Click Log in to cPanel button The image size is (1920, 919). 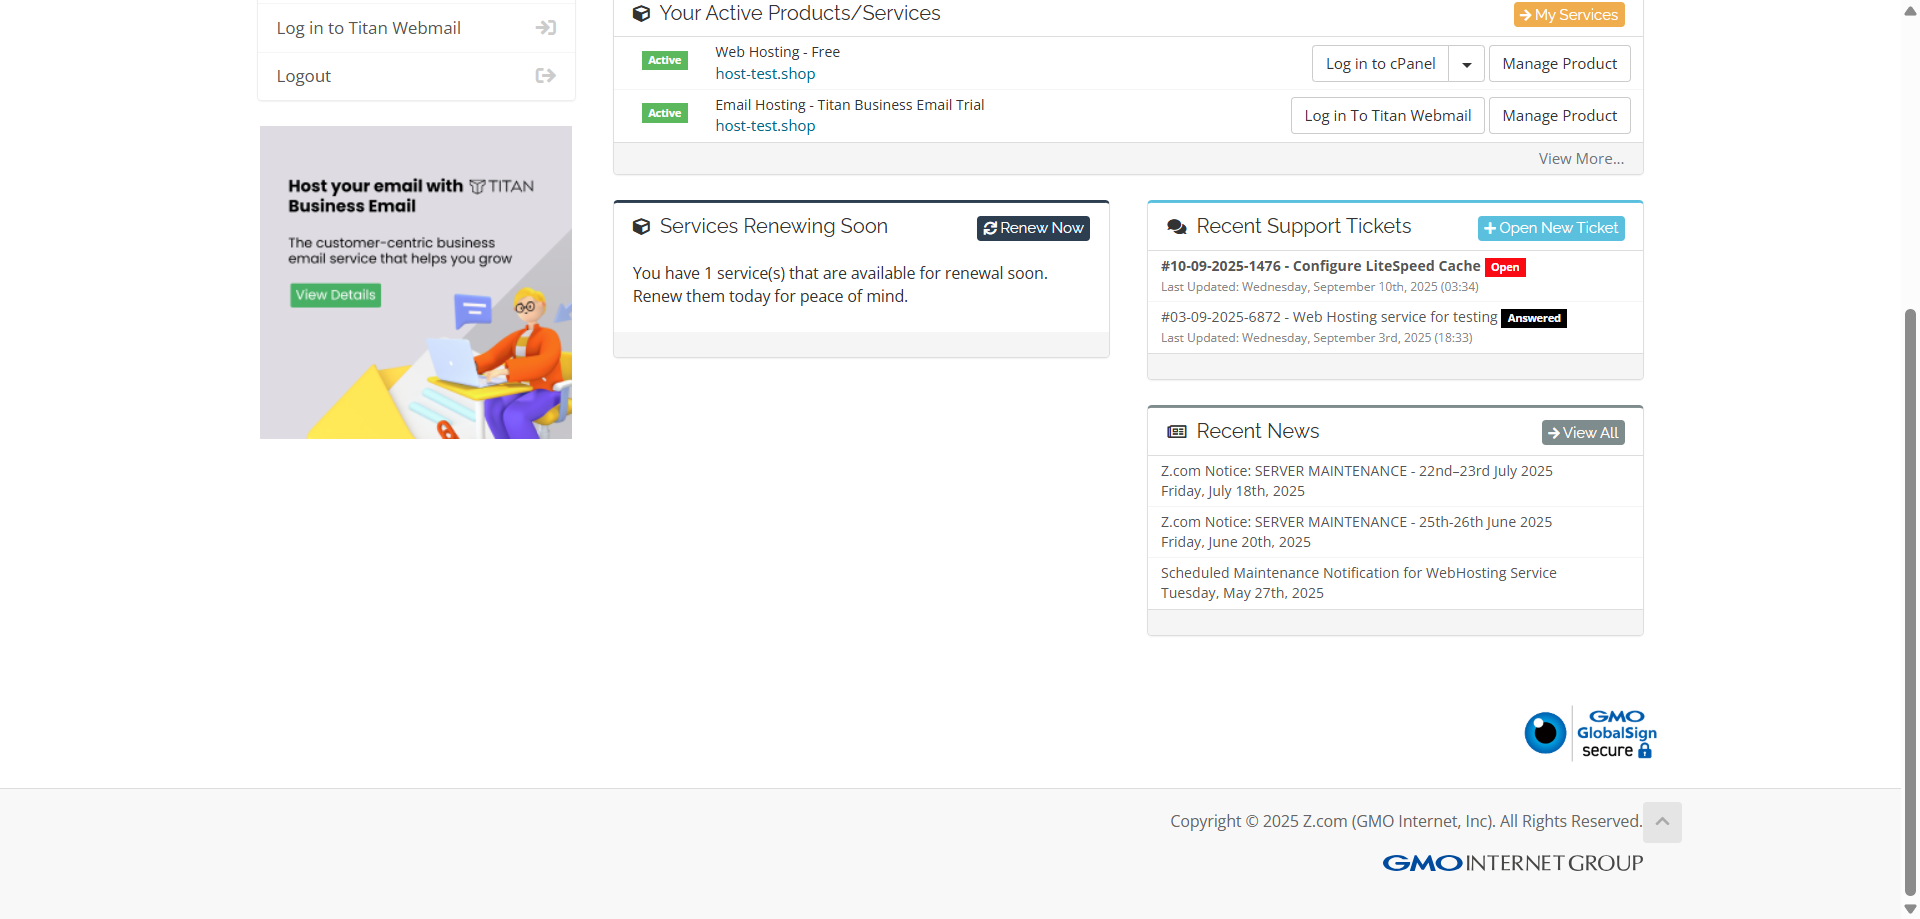tap(1380, 64)
